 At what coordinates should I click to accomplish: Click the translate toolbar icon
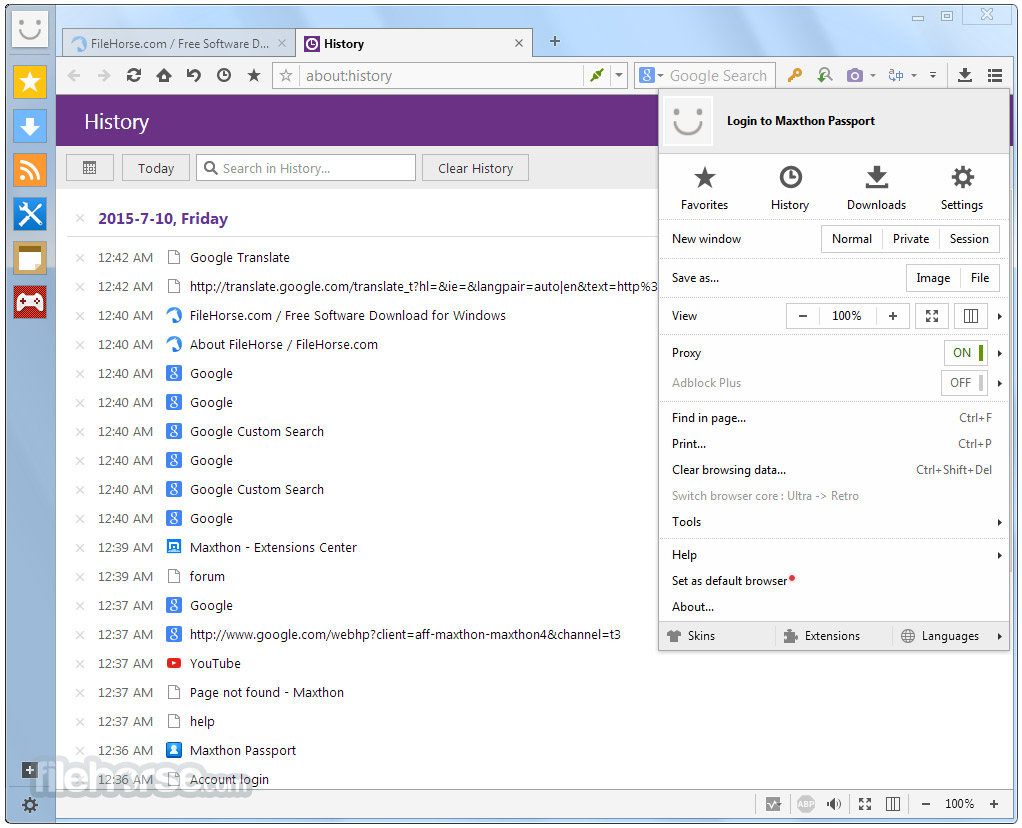pos(896,76)
